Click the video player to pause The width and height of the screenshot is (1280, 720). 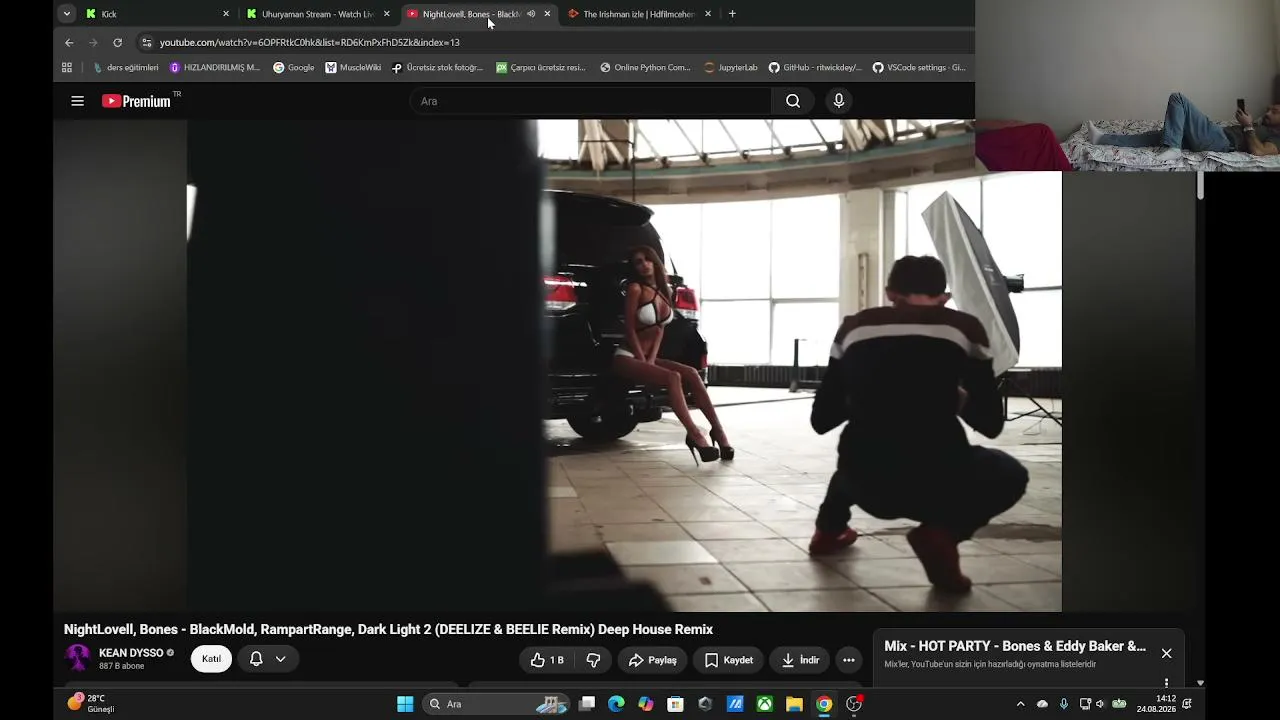624,365
